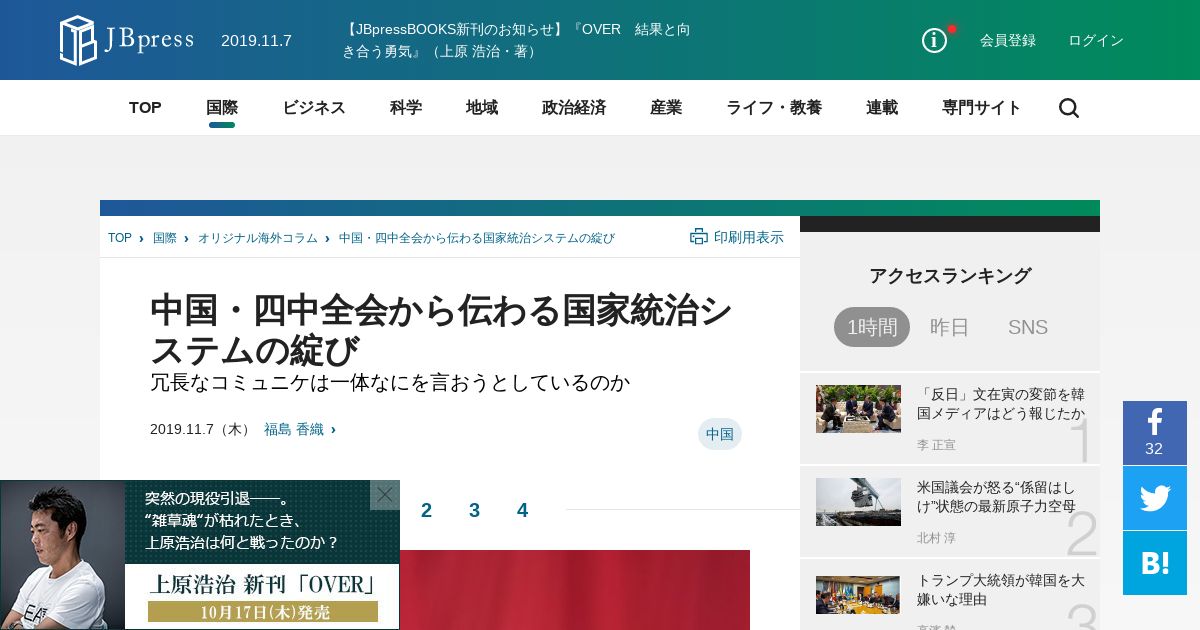
Task: Click author name 李 正宣
Action: (x=936, y=445)
